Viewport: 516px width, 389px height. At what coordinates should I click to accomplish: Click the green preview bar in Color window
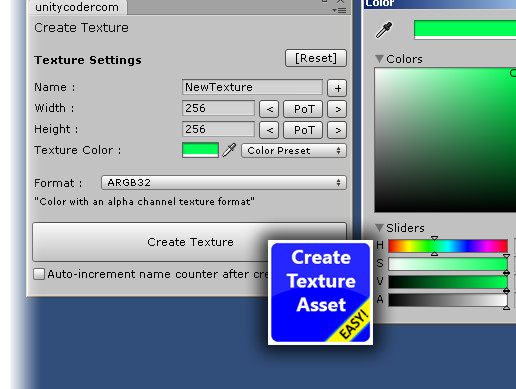coord(465,30)
